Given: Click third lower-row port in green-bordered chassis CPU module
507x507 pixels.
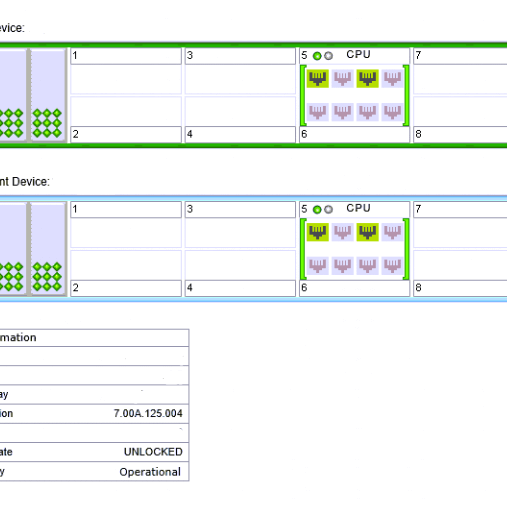Looking at the screenshot, I should (x=367, y=112).
